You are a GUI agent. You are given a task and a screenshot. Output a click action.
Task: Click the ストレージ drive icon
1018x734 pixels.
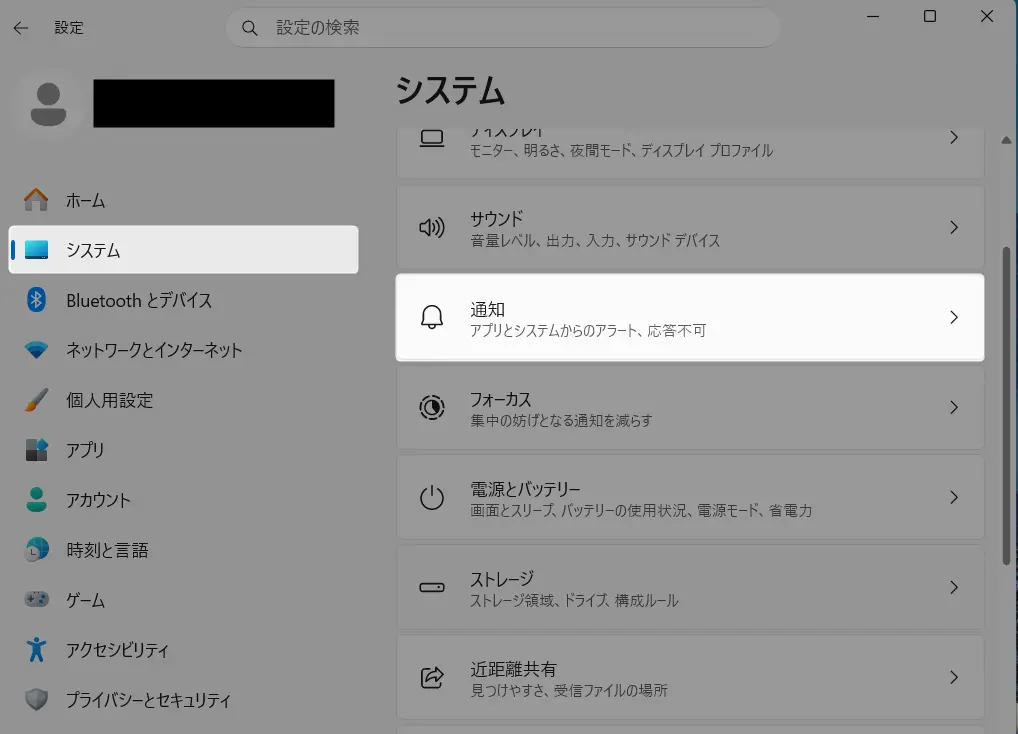(432, 587)
